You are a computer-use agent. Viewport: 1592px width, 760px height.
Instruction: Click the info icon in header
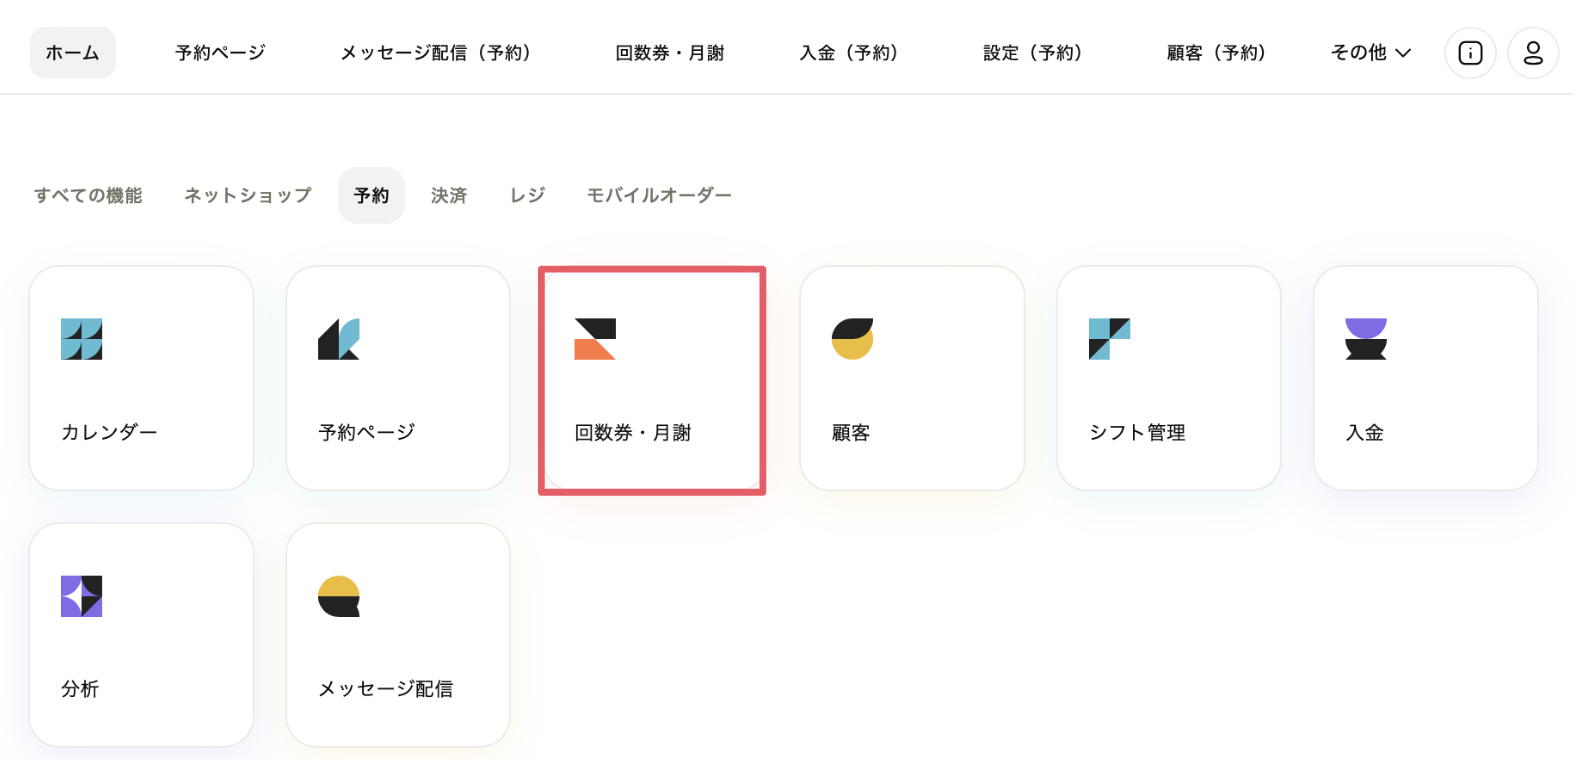coord(1470,53)
